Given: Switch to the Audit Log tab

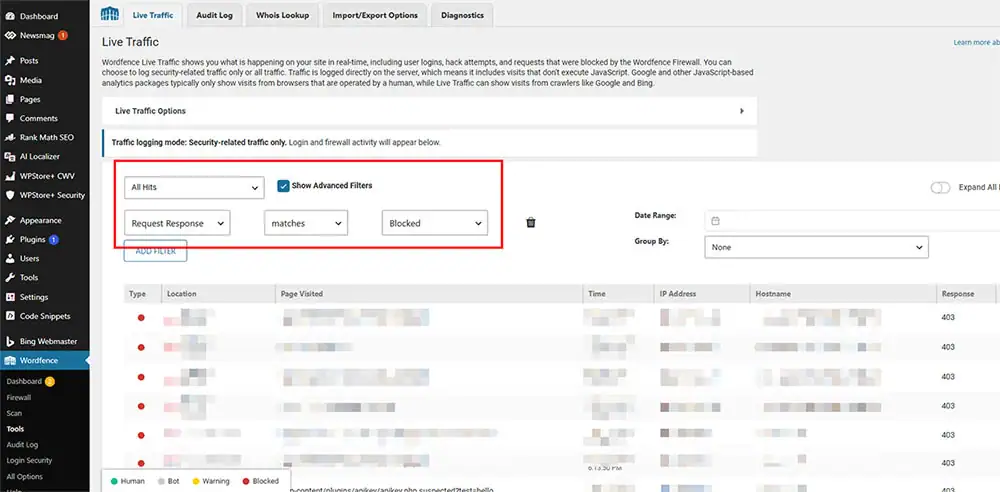Looking at the screenshot, I should click(x=214, y=15).
